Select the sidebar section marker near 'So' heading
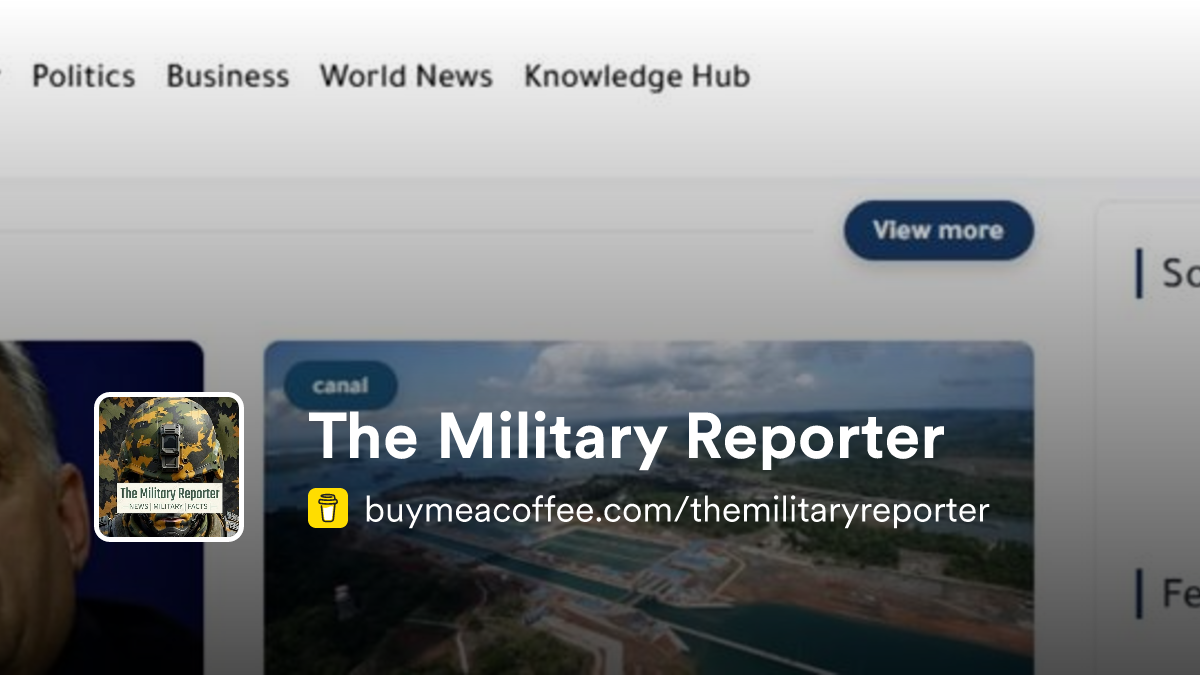The width and height of the screenshot is (1200, 675). pos(1141,274)
